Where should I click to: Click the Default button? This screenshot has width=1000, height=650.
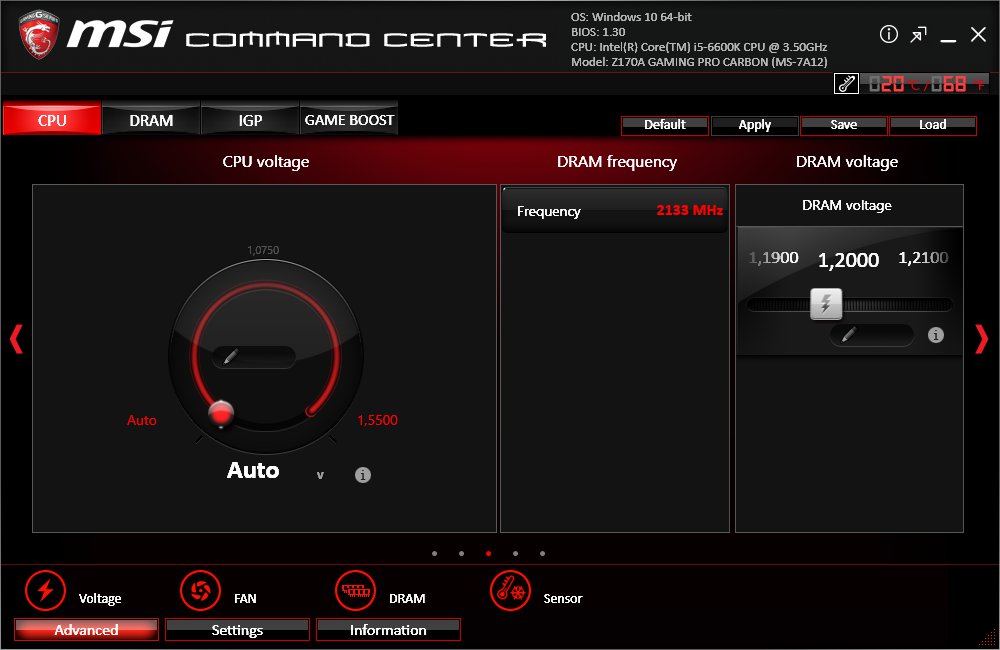tap(665, 125)
